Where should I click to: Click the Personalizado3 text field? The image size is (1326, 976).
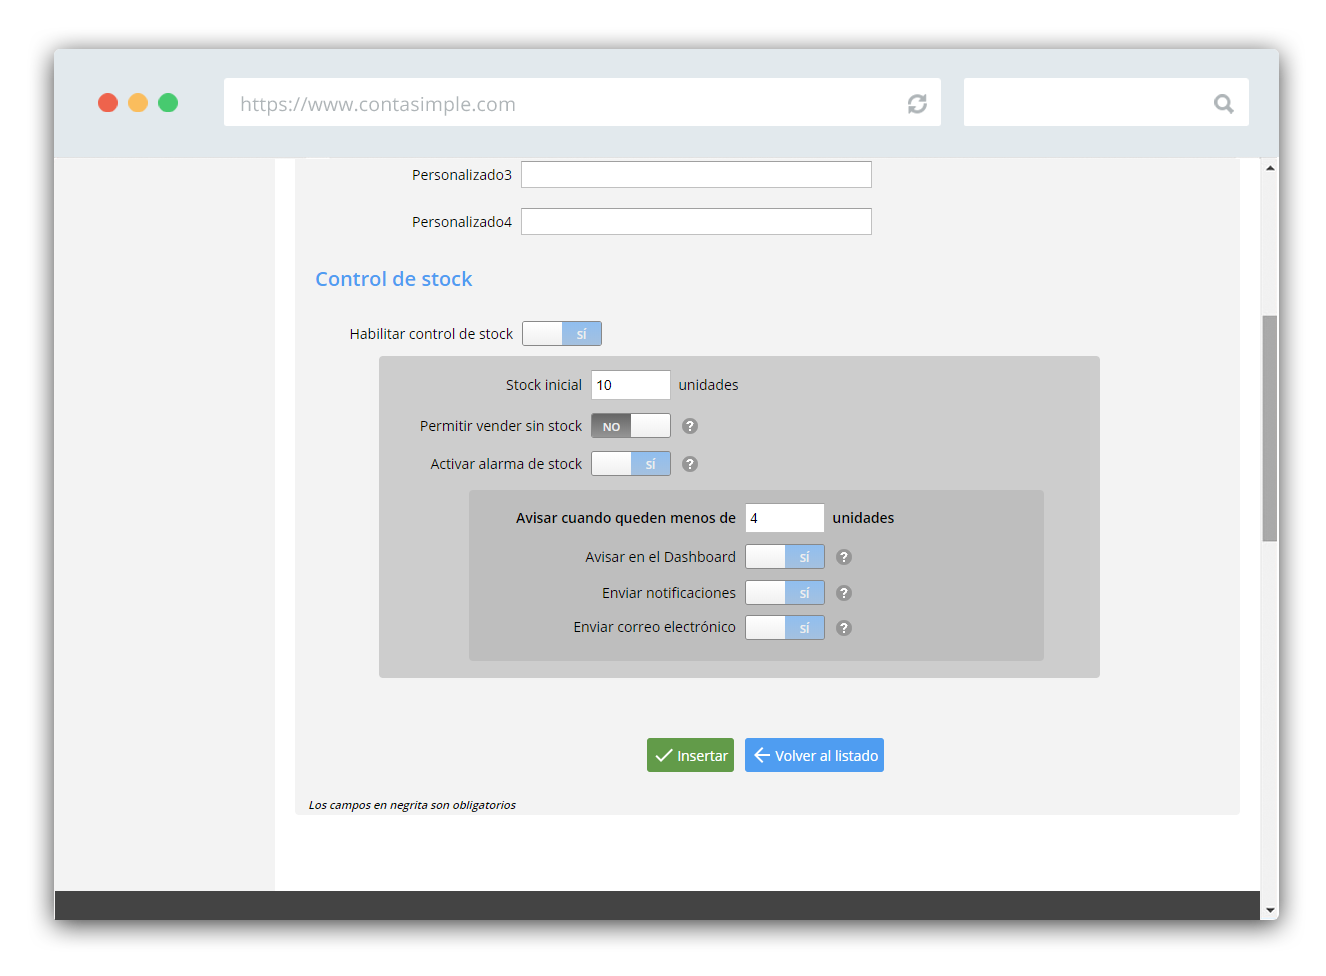[x=696, y=175]
